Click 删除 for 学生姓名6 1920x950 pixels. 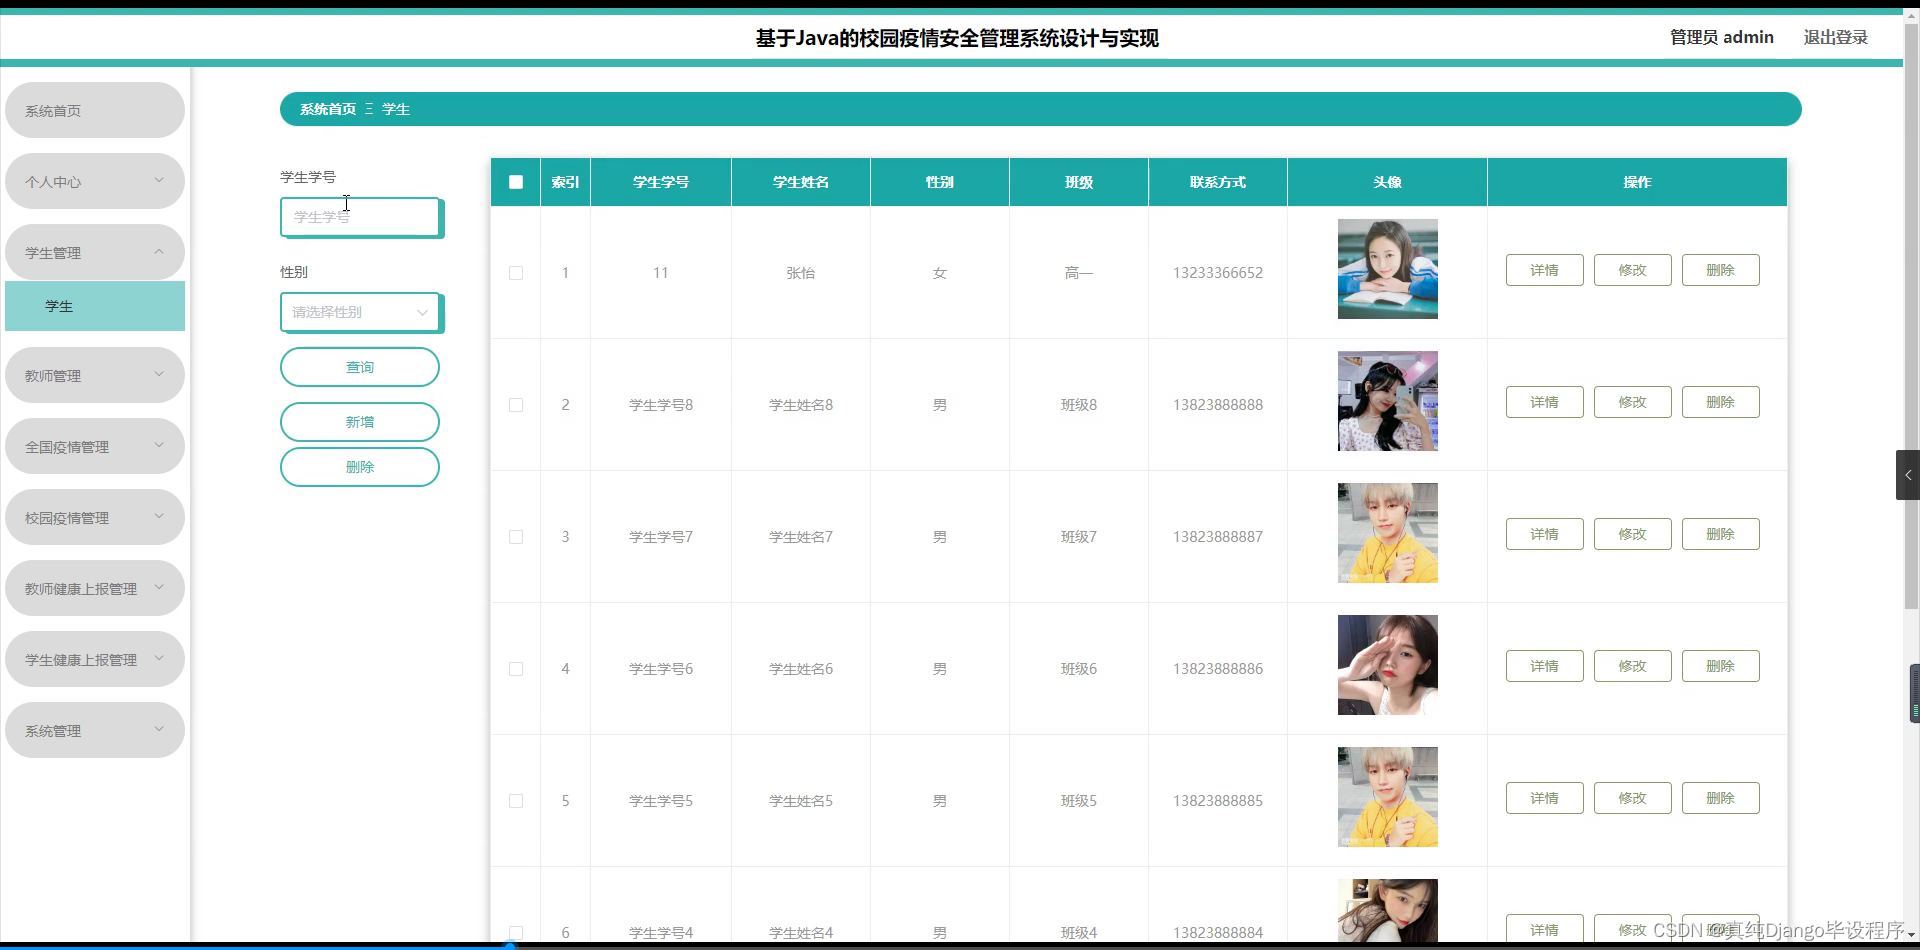coord(1721,666)
